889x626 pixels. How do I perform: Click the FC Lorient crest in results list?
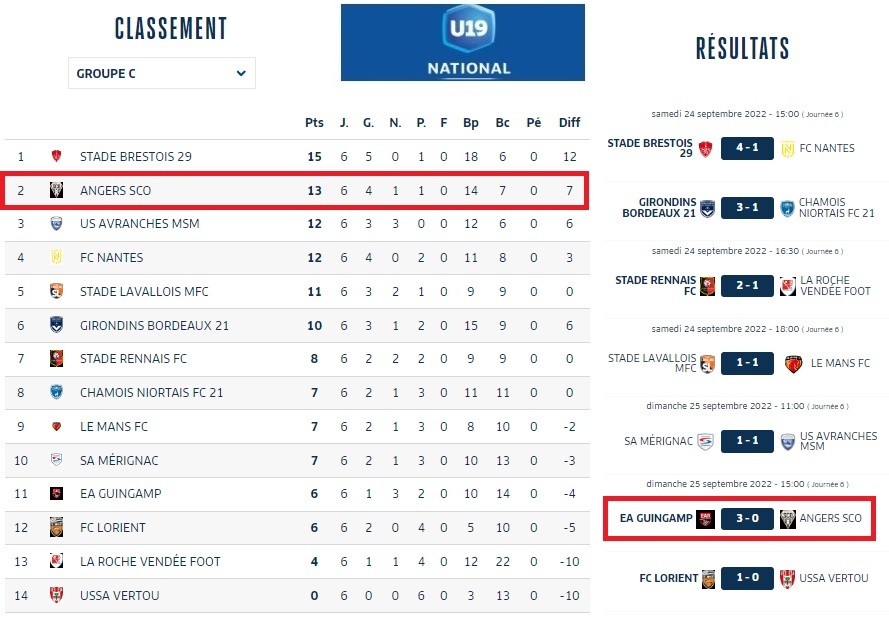tap(709, 578)
